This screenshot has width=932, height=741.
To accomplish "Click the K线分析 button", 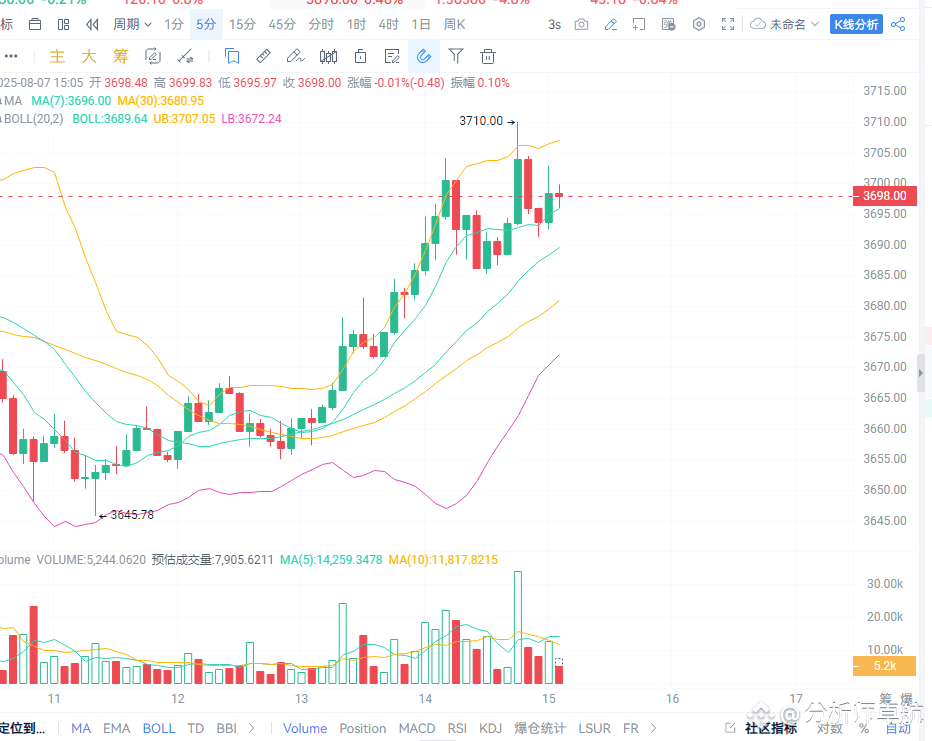I will (856, 24).
